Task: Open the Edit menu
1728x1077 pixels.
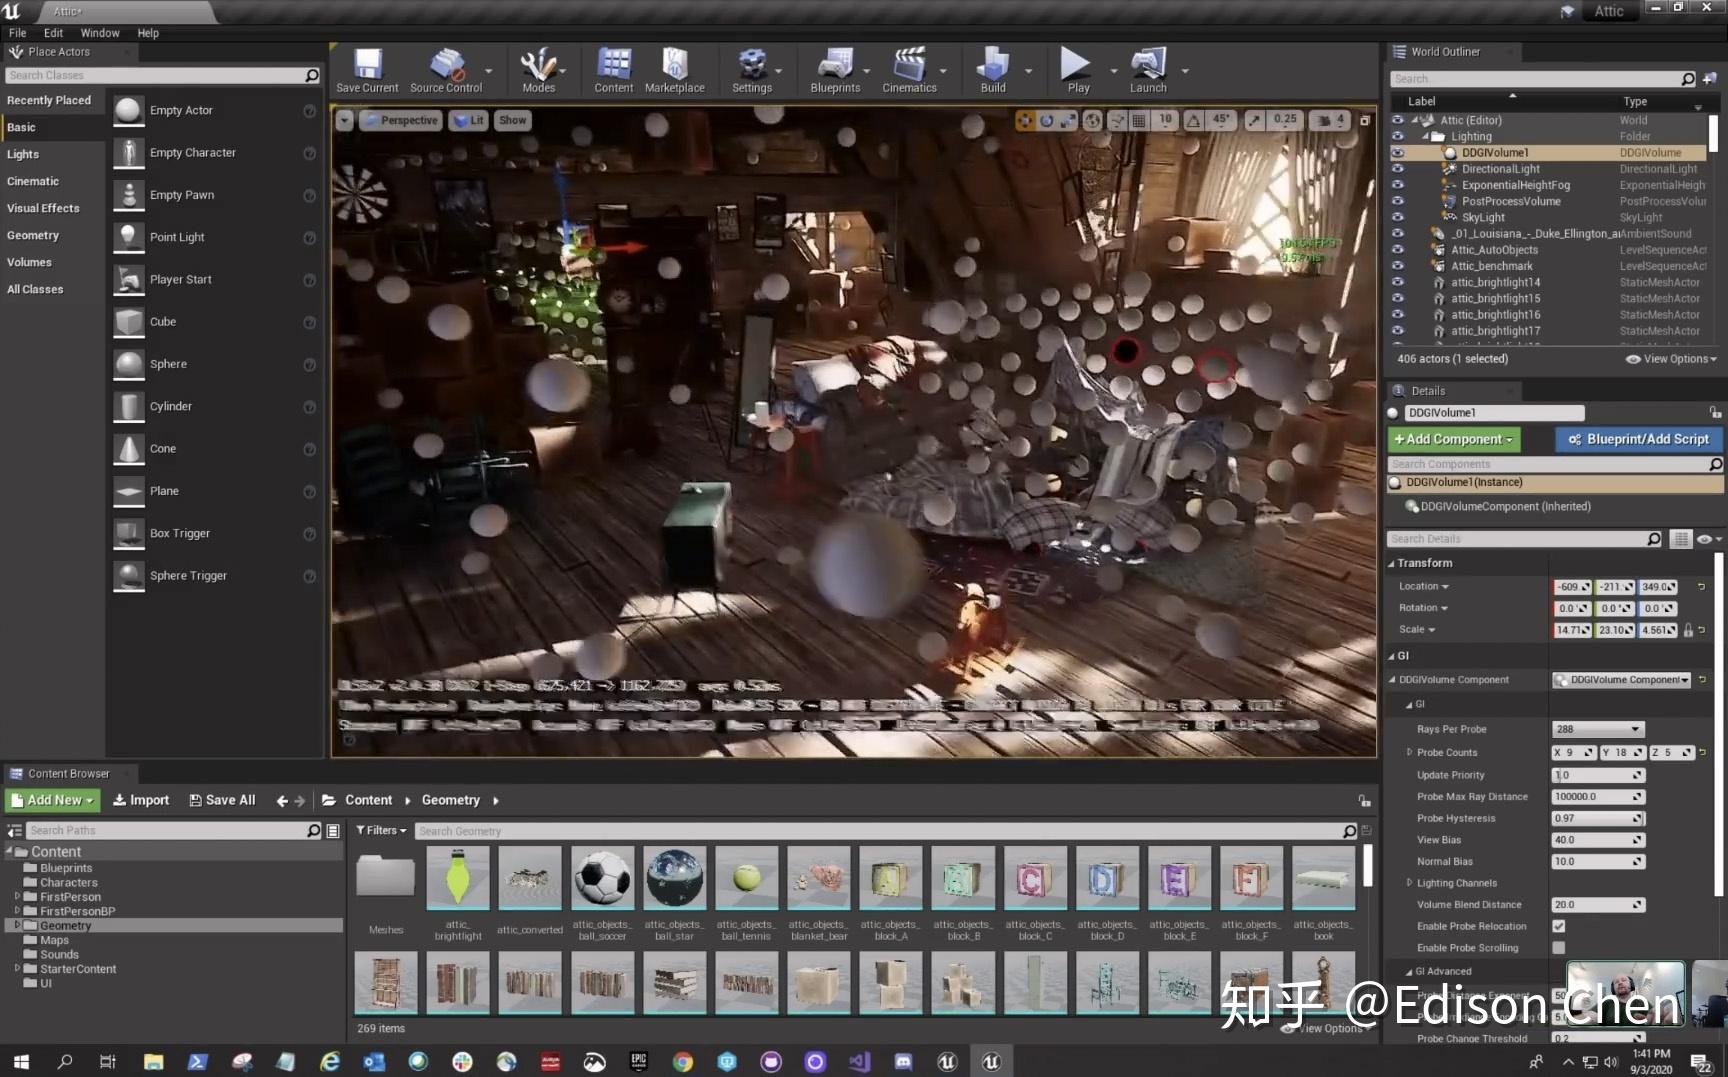Action: 53,32
